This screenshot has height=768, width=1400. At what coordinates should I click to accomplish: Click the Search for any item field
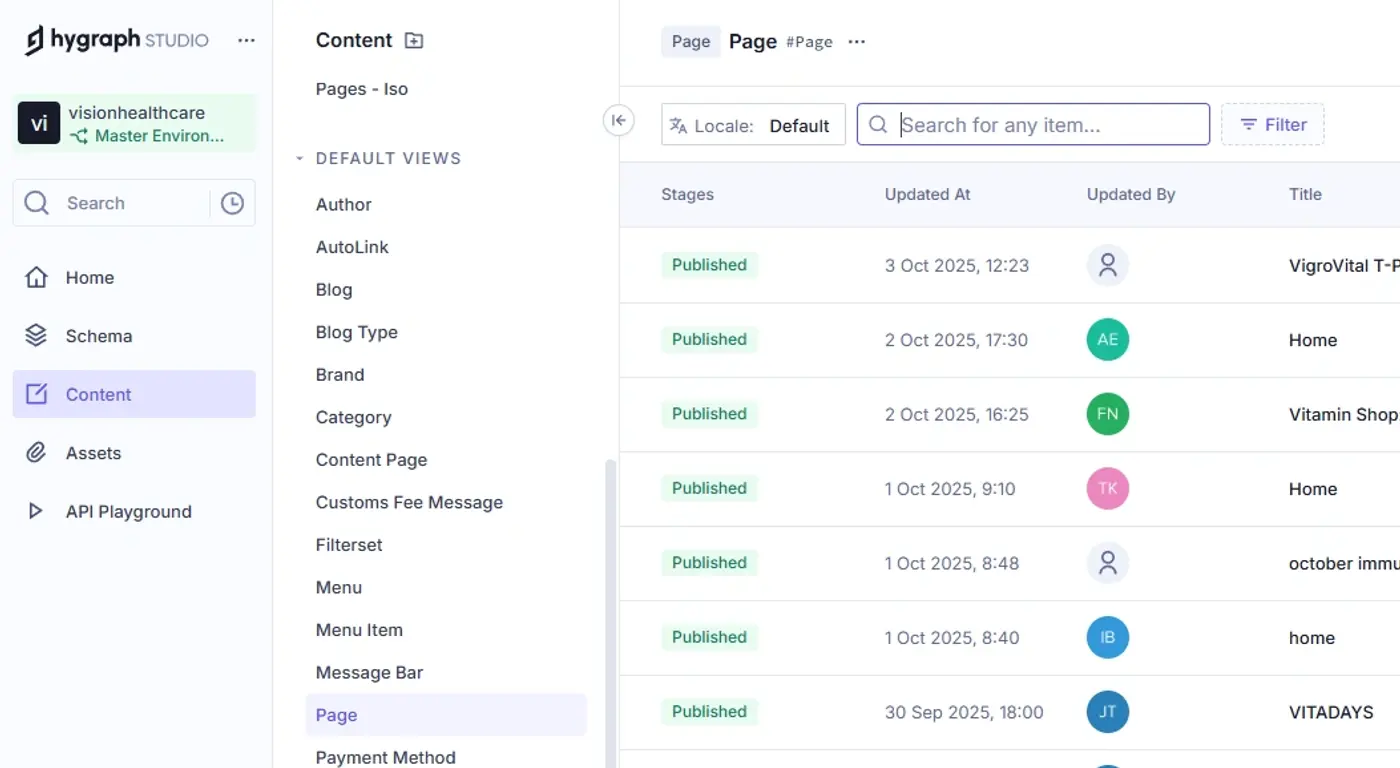[x=1033, y=125]
